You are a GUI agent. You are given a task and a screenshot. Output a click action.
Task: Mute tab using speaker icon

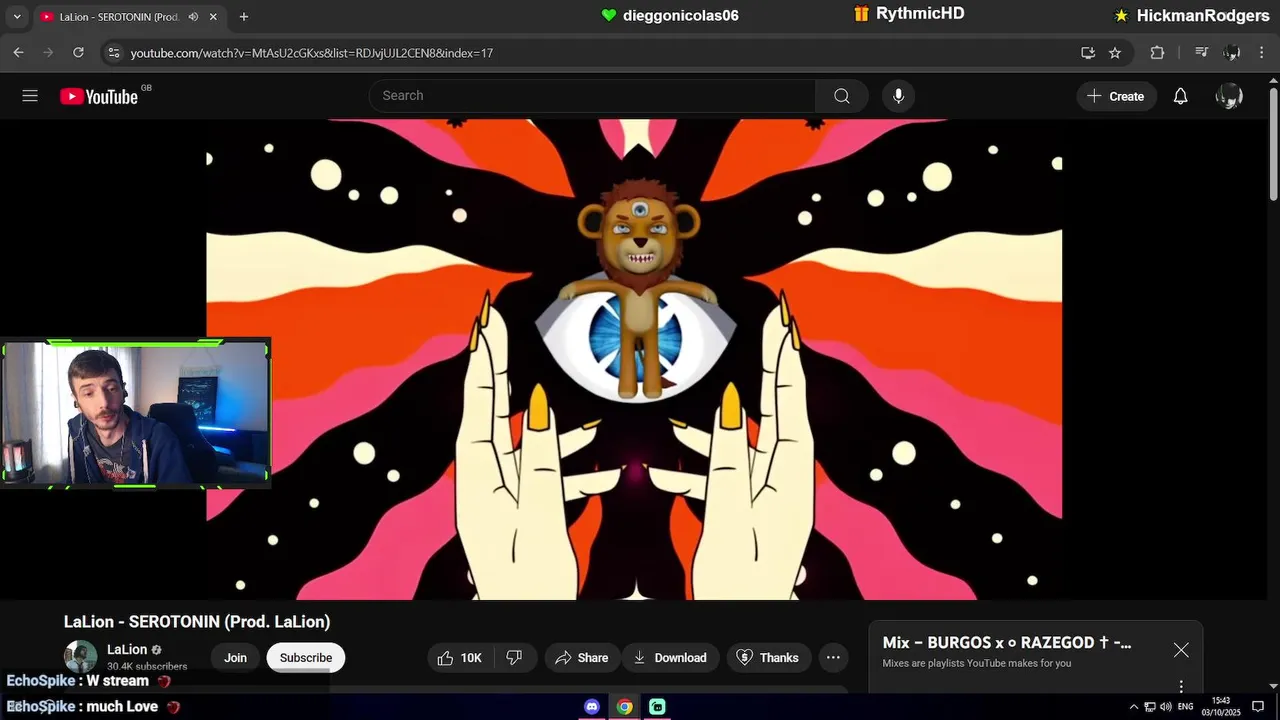click(x=193, y=17)
